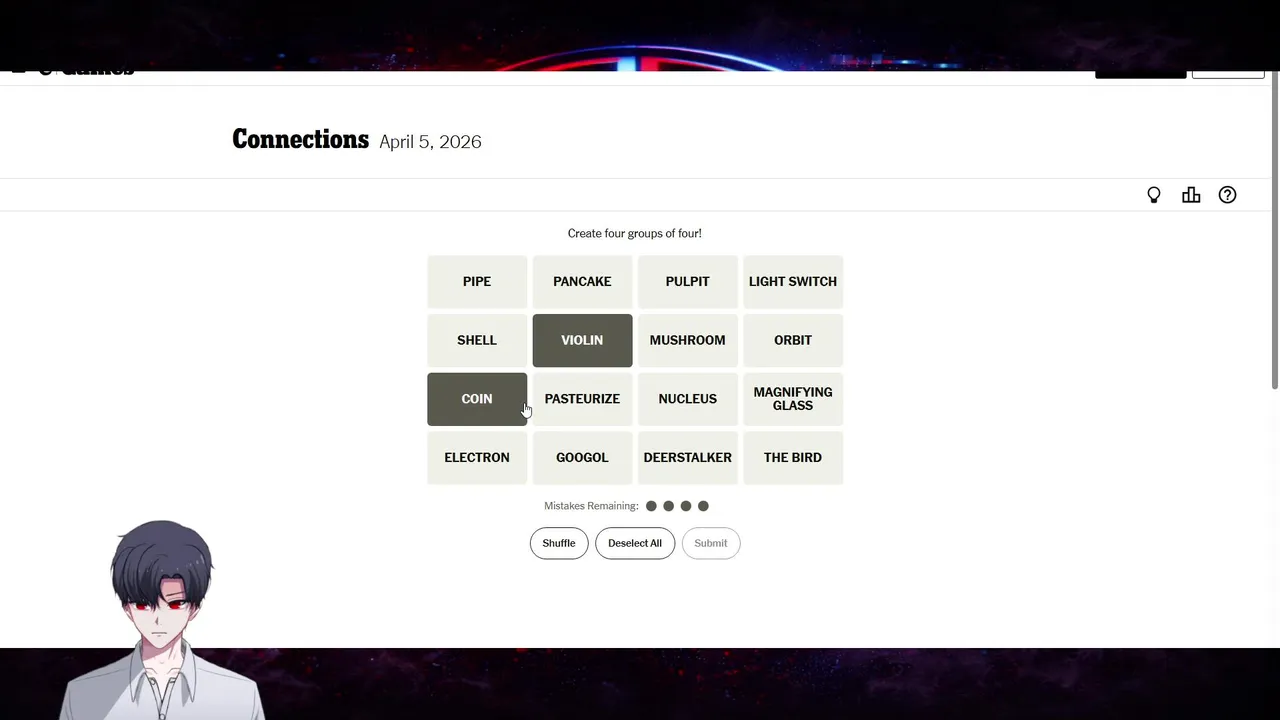1280x720 pixels.
Task: Select the LIGHT SWITCH tile
Action: coord(793,282)
